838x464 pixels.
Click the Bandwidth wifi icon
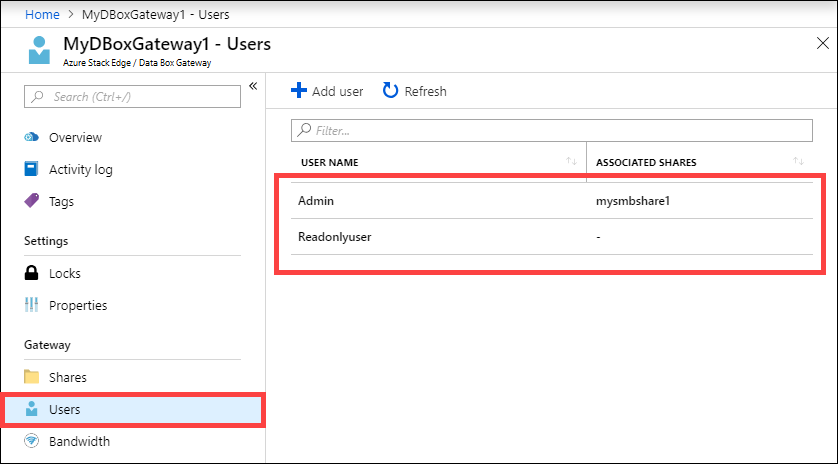pos(32,441)
